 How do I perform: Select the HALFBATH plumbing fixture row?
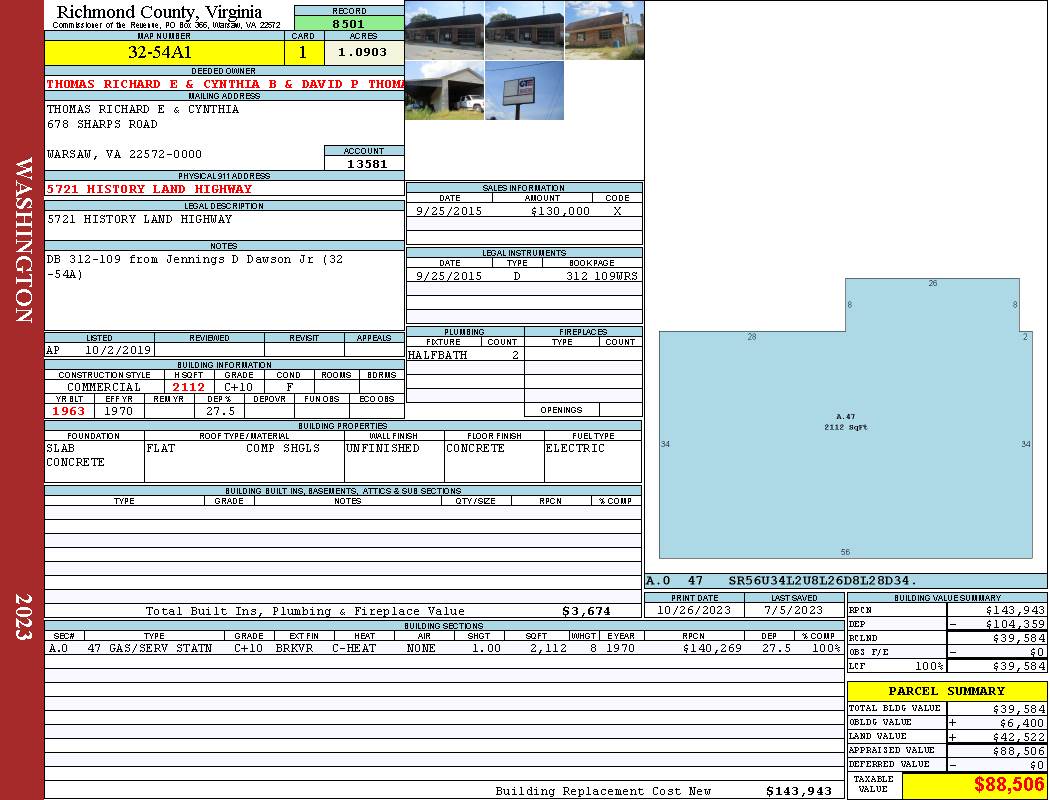(465, 355)
